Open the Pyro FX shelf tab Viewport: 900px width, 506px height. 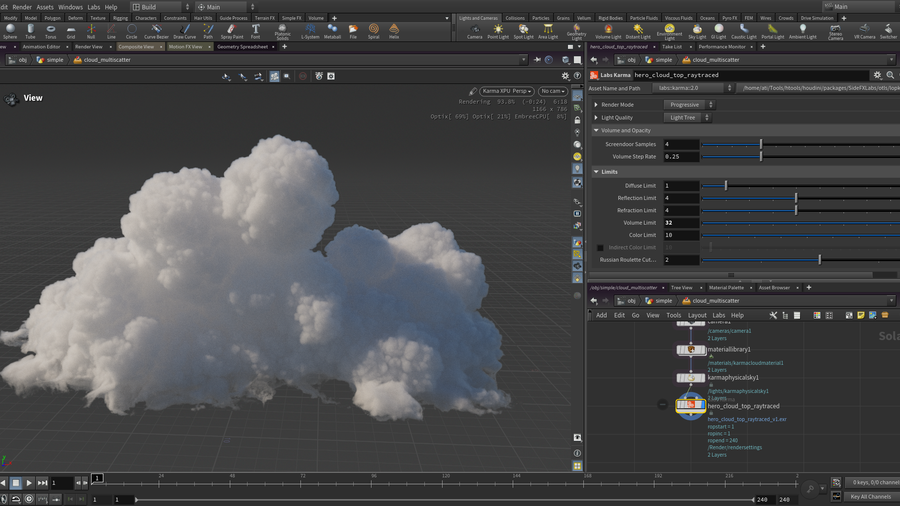(730, 18)
